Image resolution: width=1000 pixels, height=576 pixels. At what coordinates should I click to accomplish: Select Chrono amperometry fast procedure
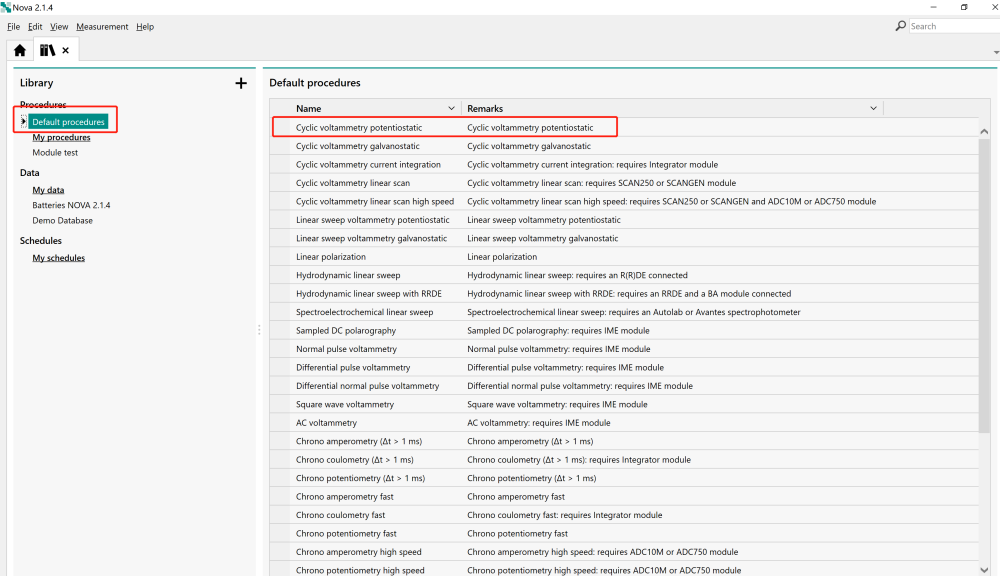coord(344,497)
